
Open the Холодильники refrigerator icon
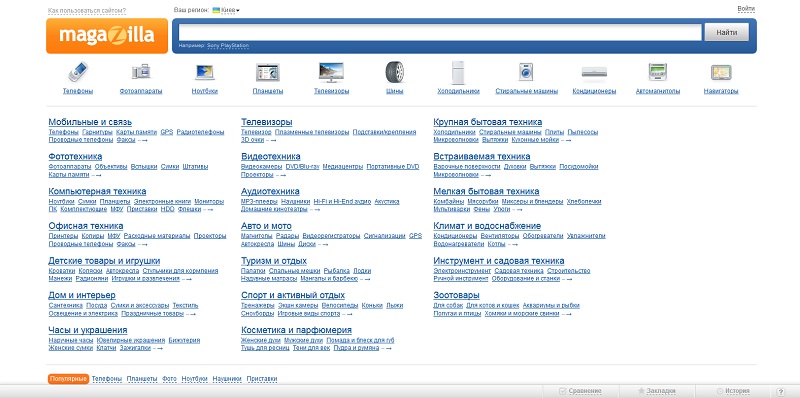tap(458, 72)
